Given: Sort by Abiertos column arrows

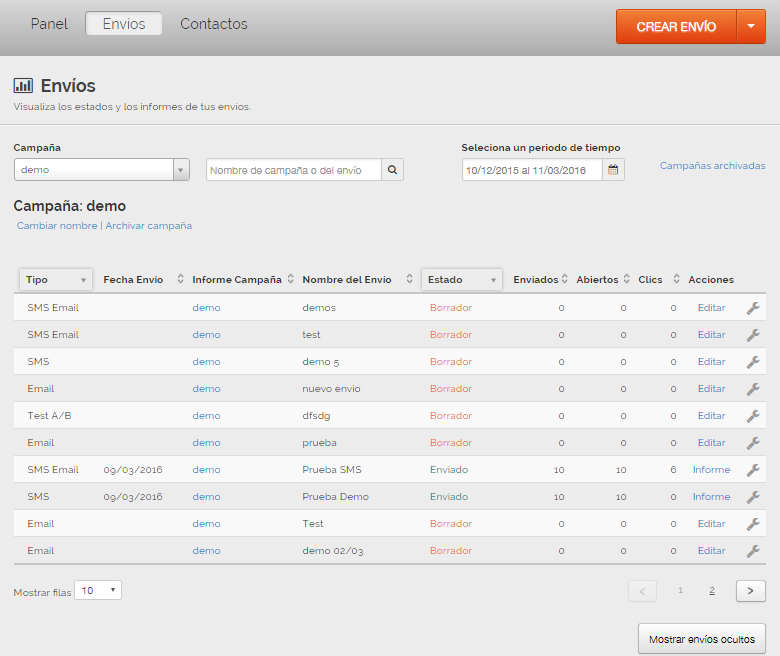Looking at the screenshot, I should tap(627, 279).
